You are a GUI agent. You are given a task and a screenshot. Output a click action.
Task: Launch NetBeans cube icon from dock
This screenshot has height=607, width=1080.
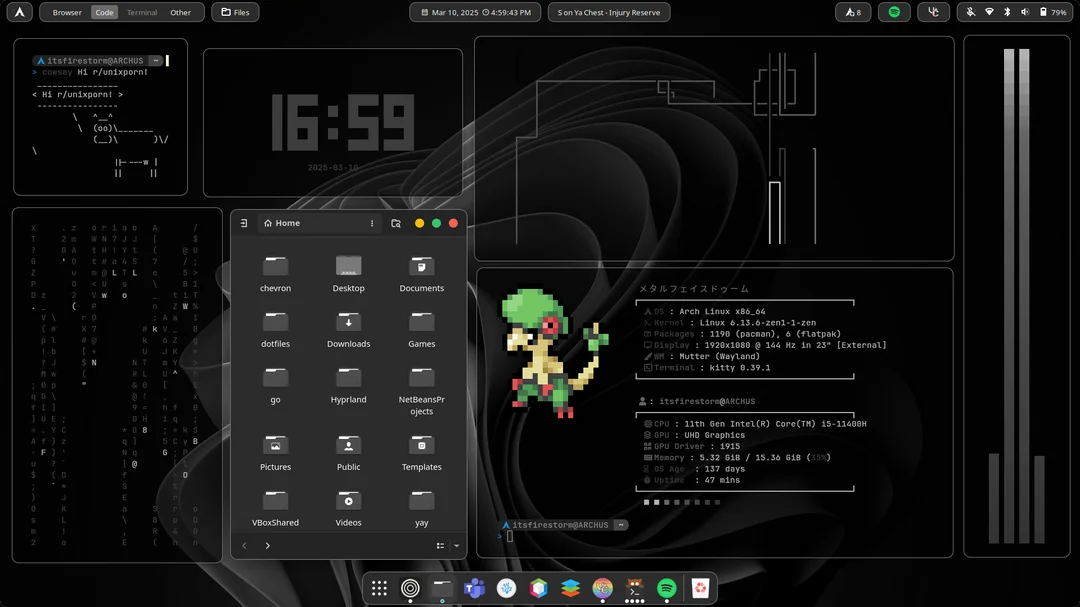click(539, 588)
